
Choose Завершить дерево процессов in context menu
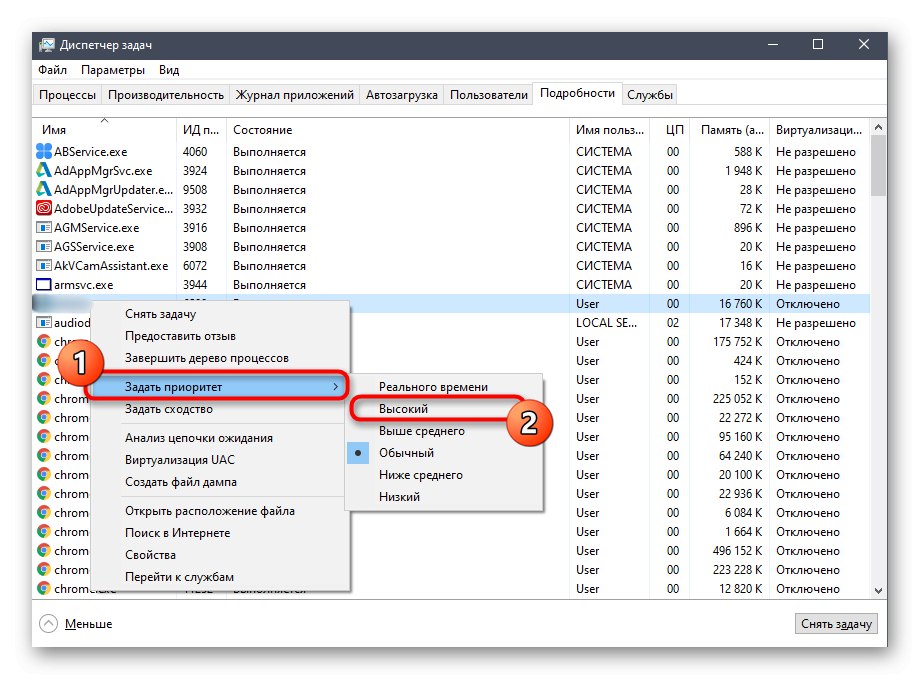tap(206, 358)
